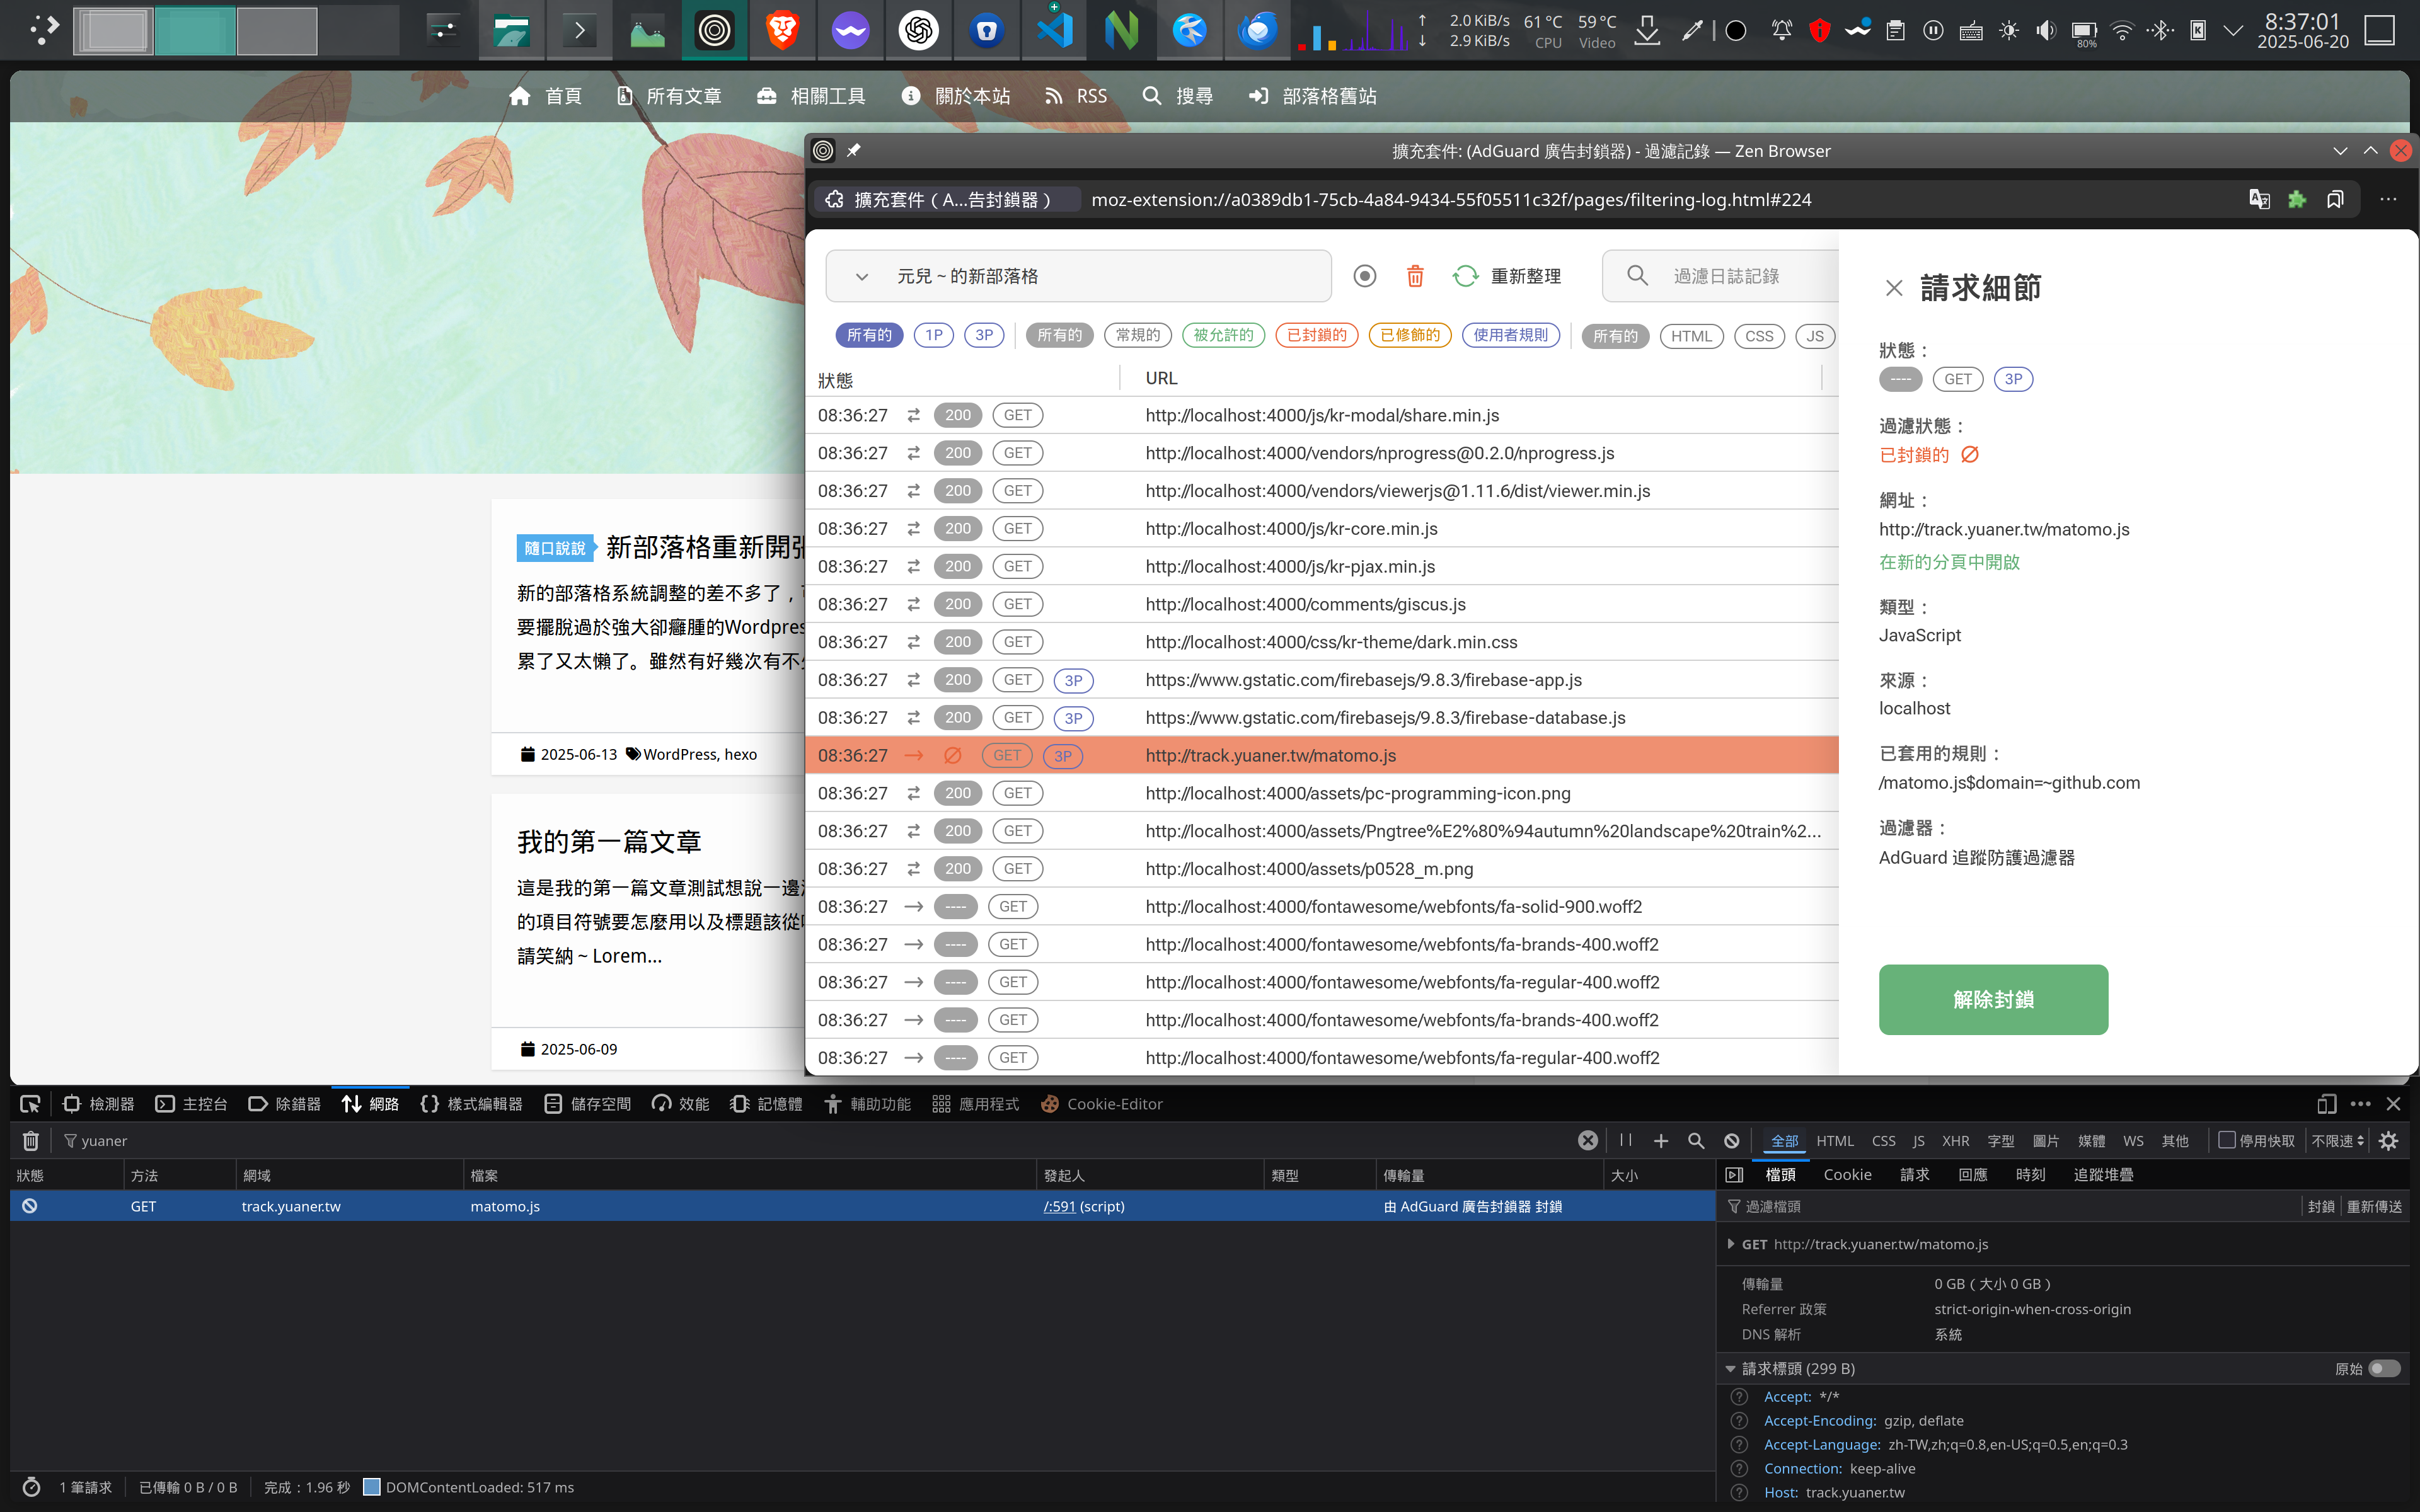This screenshot has height=1512, width=2420.
Task: Open request blocking icon in network toolbar
Action: coord(1732,1141)
